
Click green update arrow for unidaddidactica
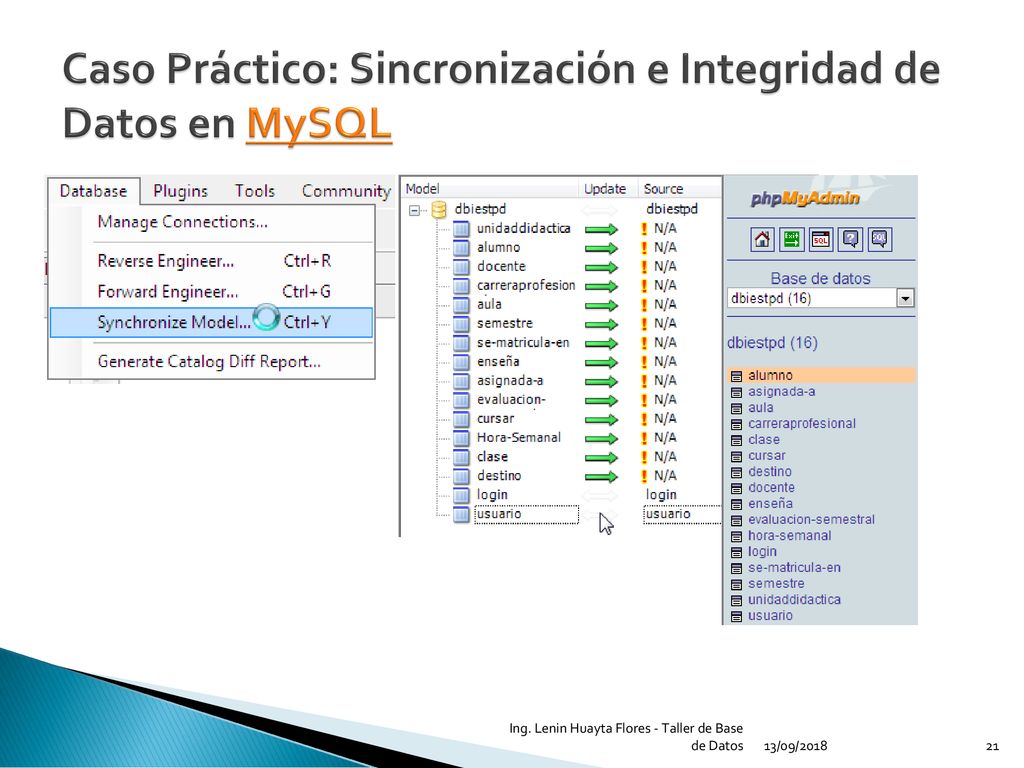601,229
